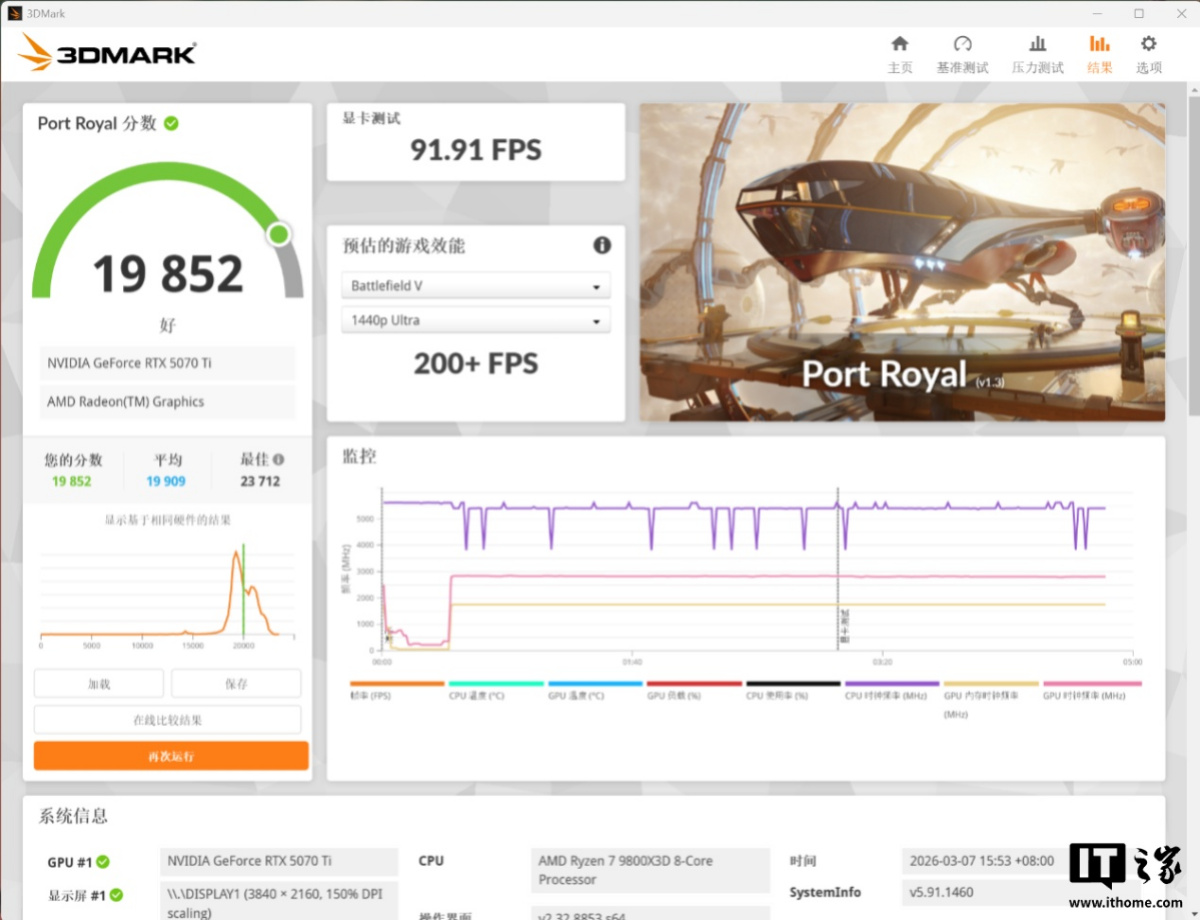Image resolution: width=1200 pixels, height=920 pixels.
Task: Click your score value 19 852 in green
Action: (x=71, y=481)
